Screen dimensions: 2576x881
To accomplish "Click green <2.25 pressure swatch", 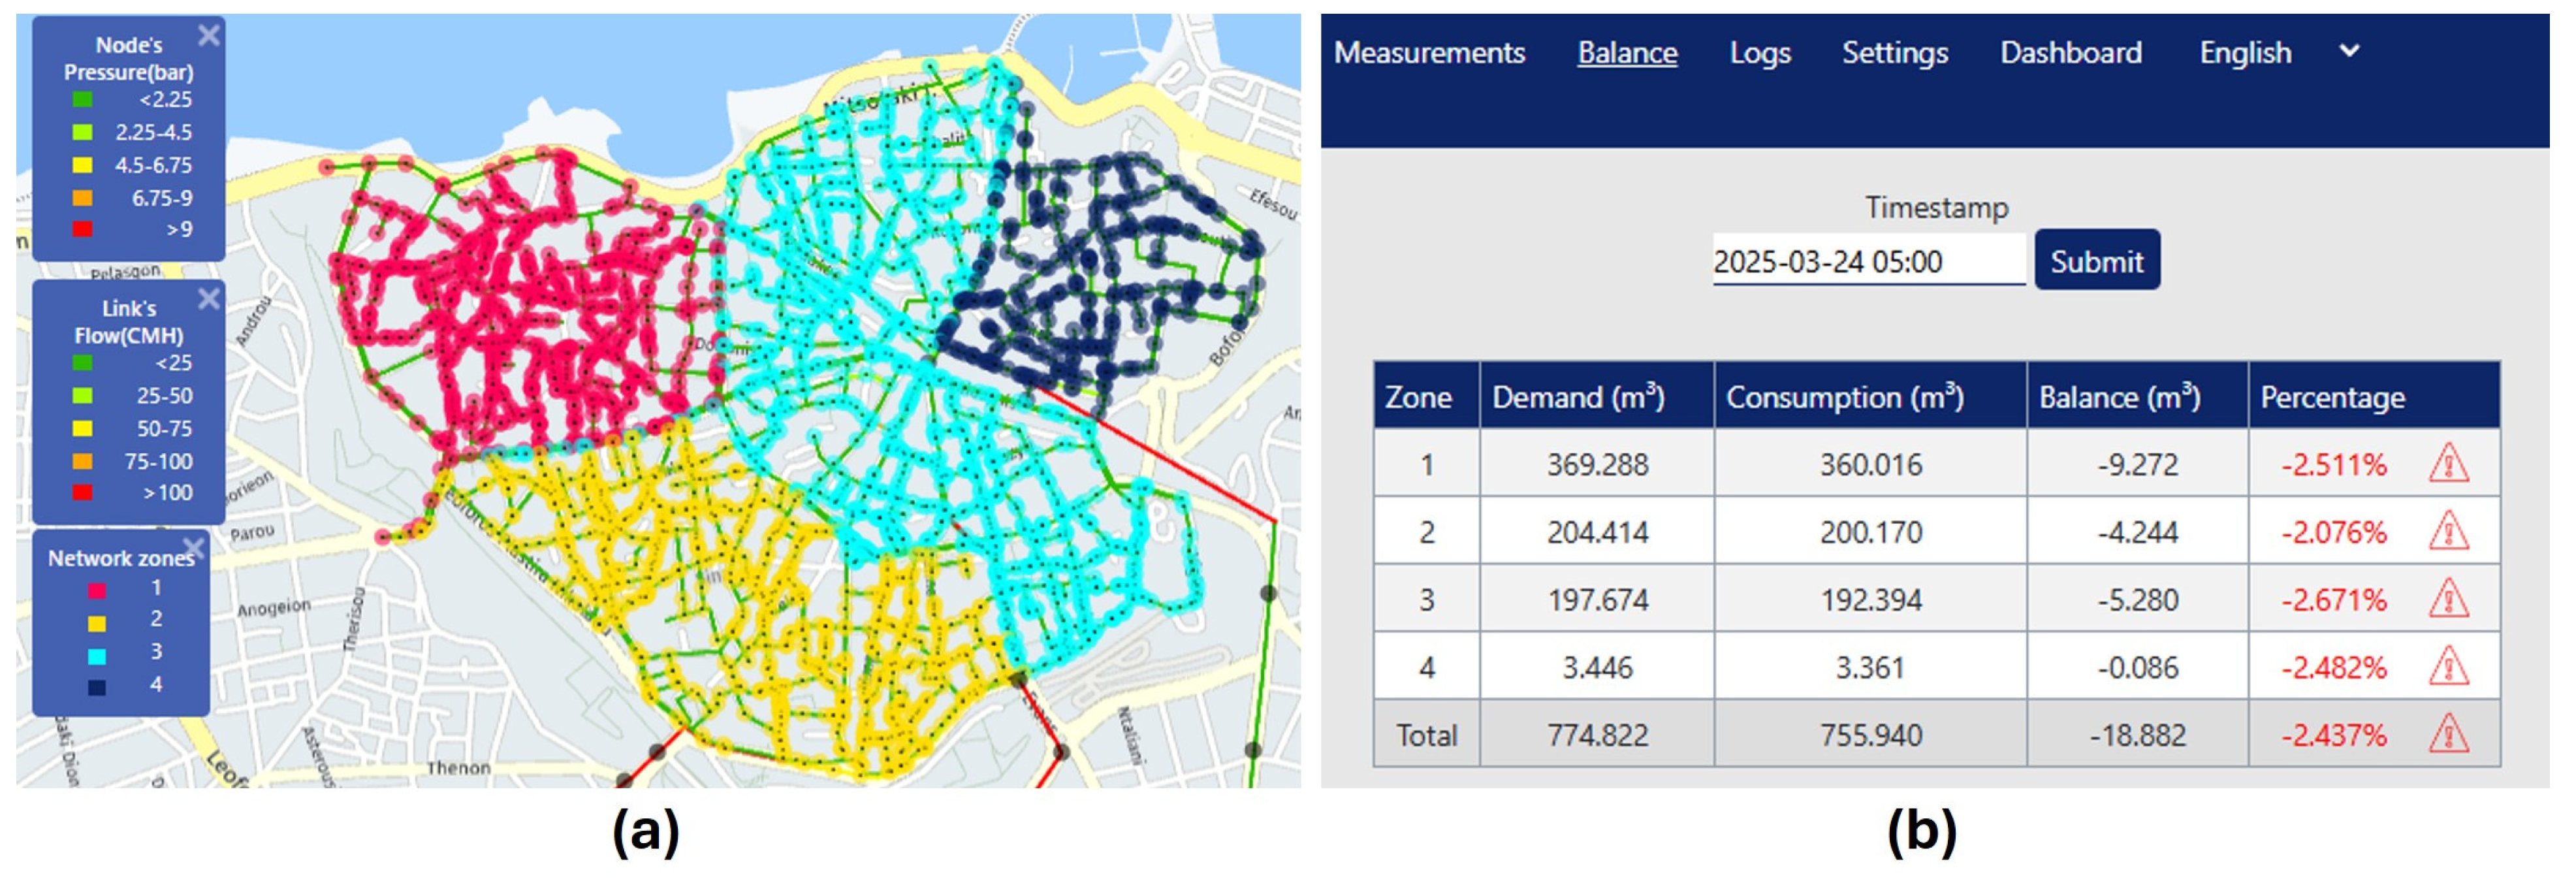I will 83,100.
